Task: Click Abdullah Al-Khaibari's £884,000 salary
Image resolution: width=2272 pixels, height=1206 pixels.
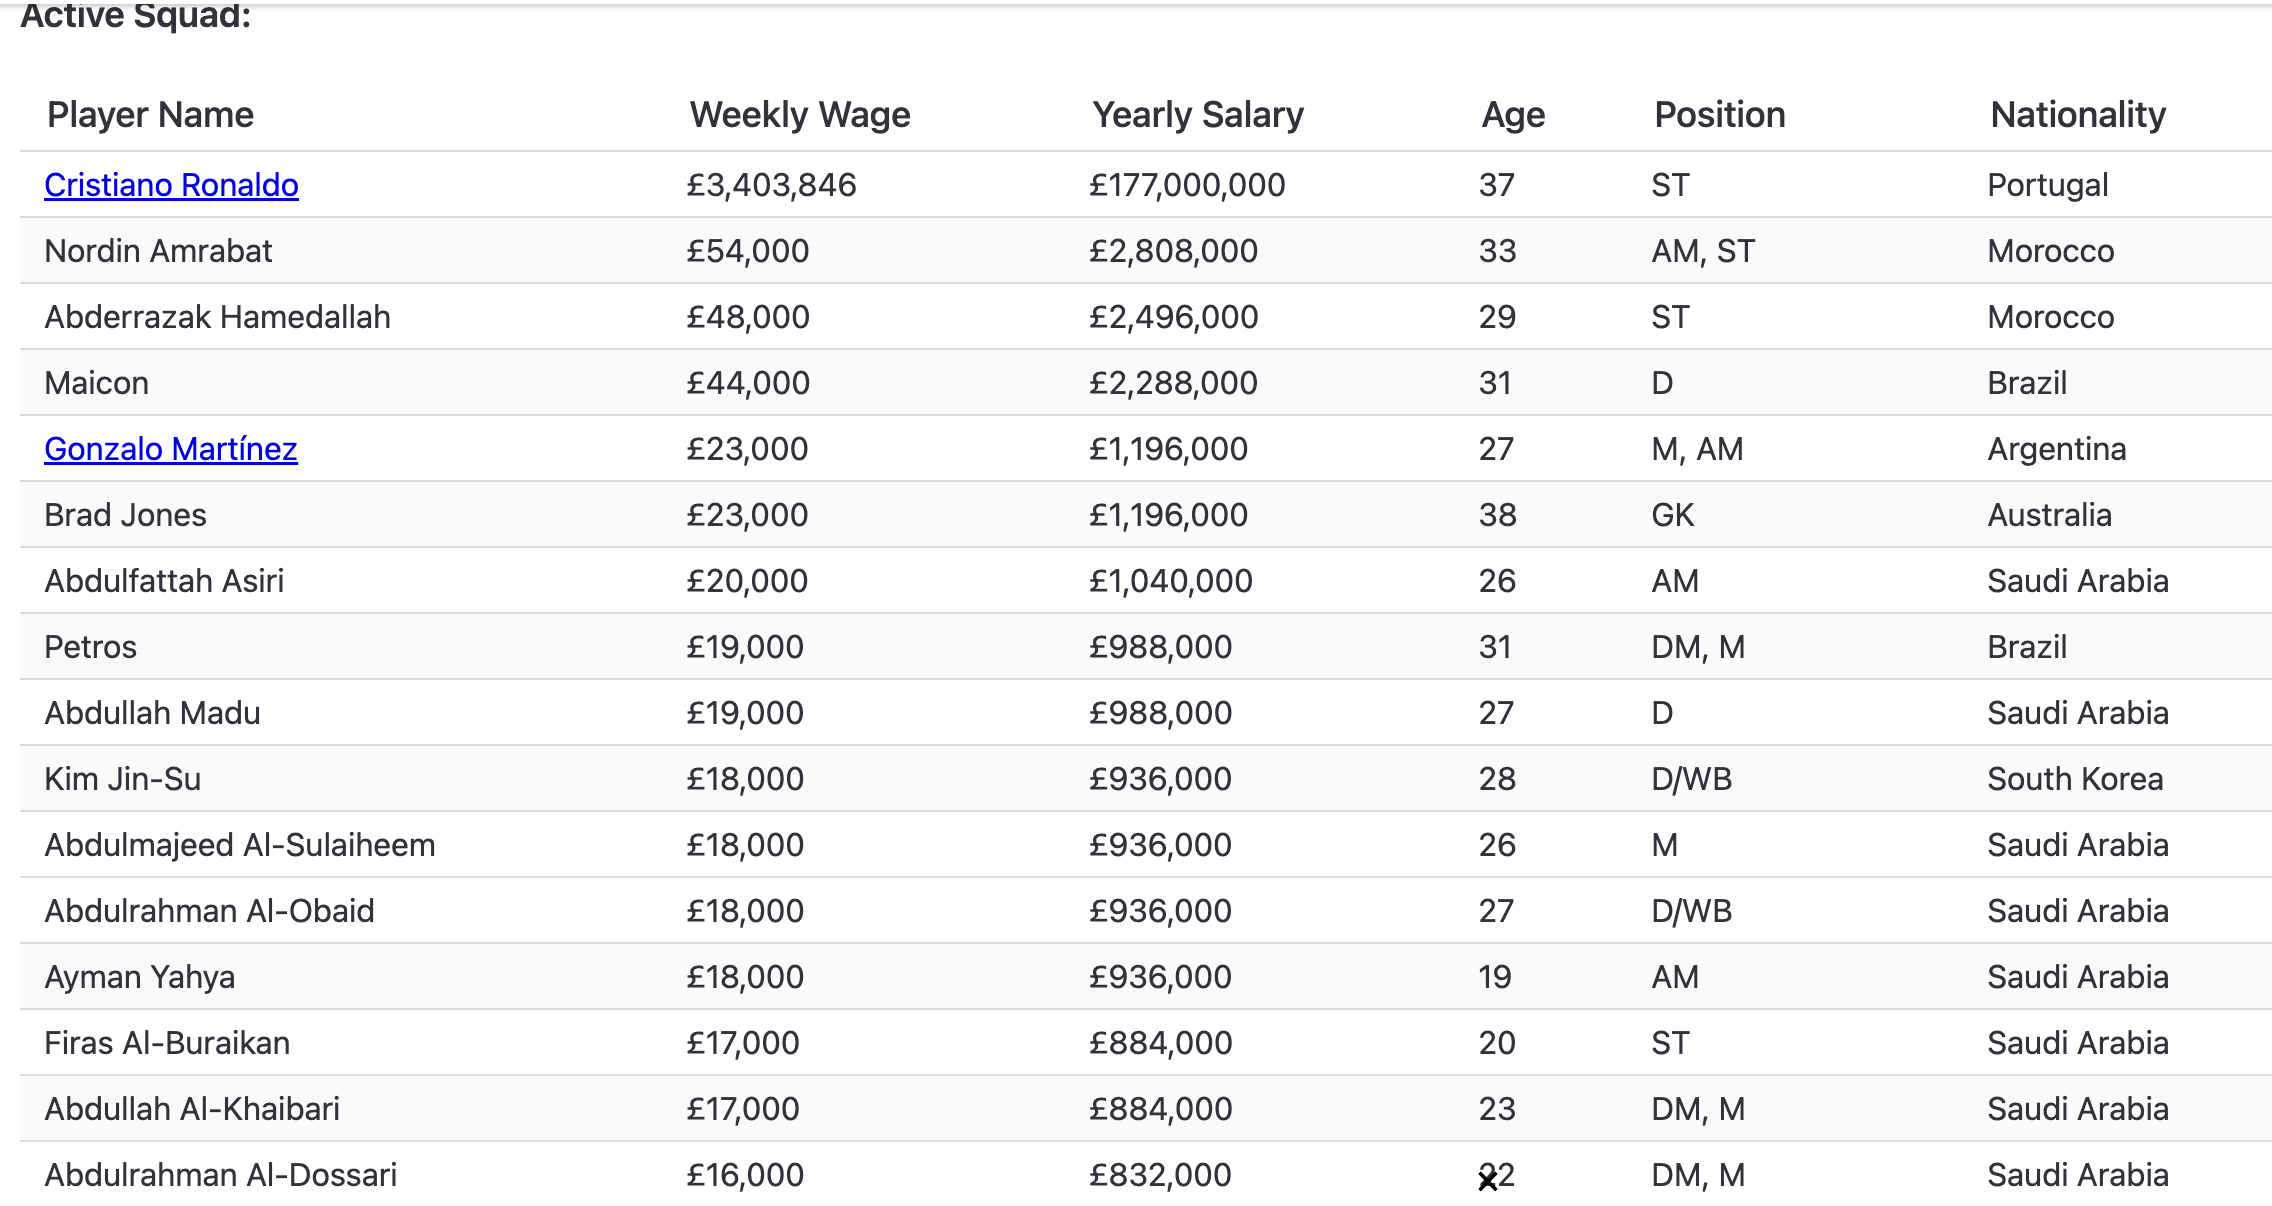Action: (x=1161, y=1109)
